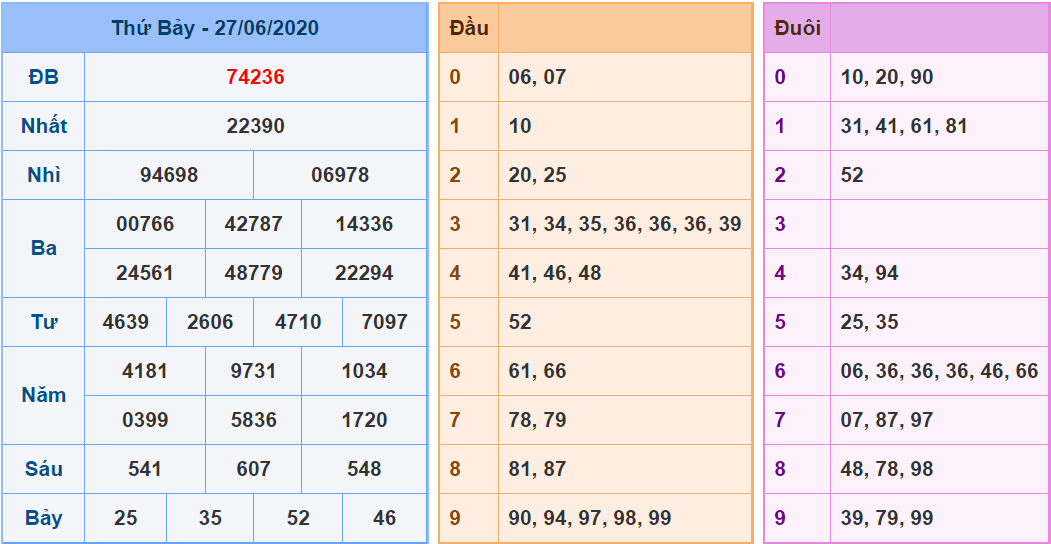Select the Nhì prize number 06978
The width and height of the screenshot is (1051, 544).
pyautogui.click(x=340, y=175)
